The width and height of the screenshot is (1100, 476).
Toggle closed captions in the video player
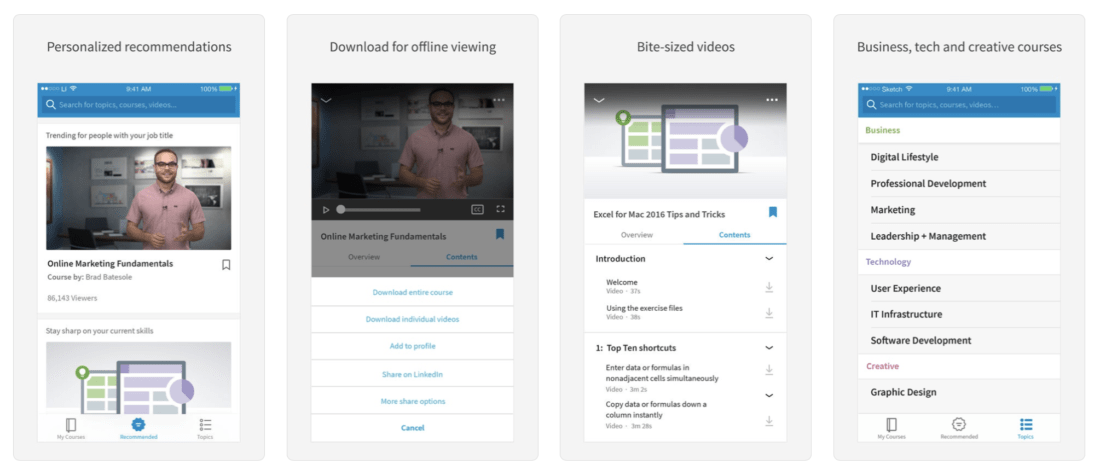click(x=478, y=210)
